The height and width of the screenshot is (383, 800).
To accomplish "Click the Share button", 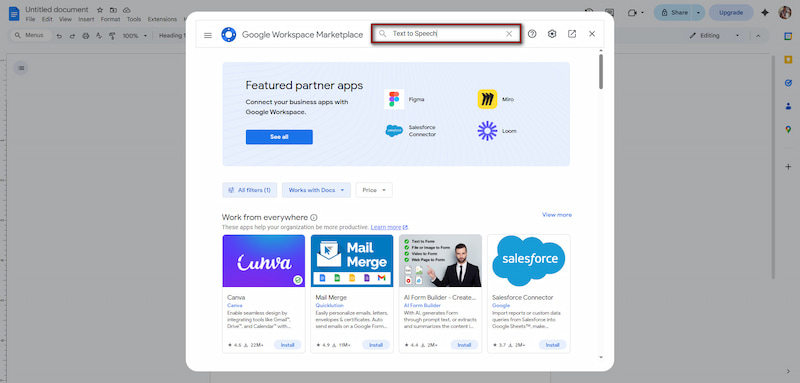I will click(673, 13).
